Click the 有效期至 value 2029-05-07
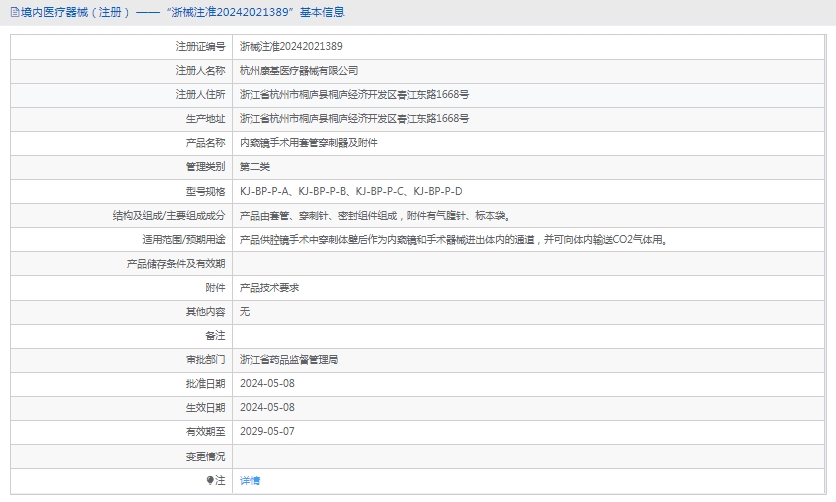The image size is (836, 502). click(267, 431)
